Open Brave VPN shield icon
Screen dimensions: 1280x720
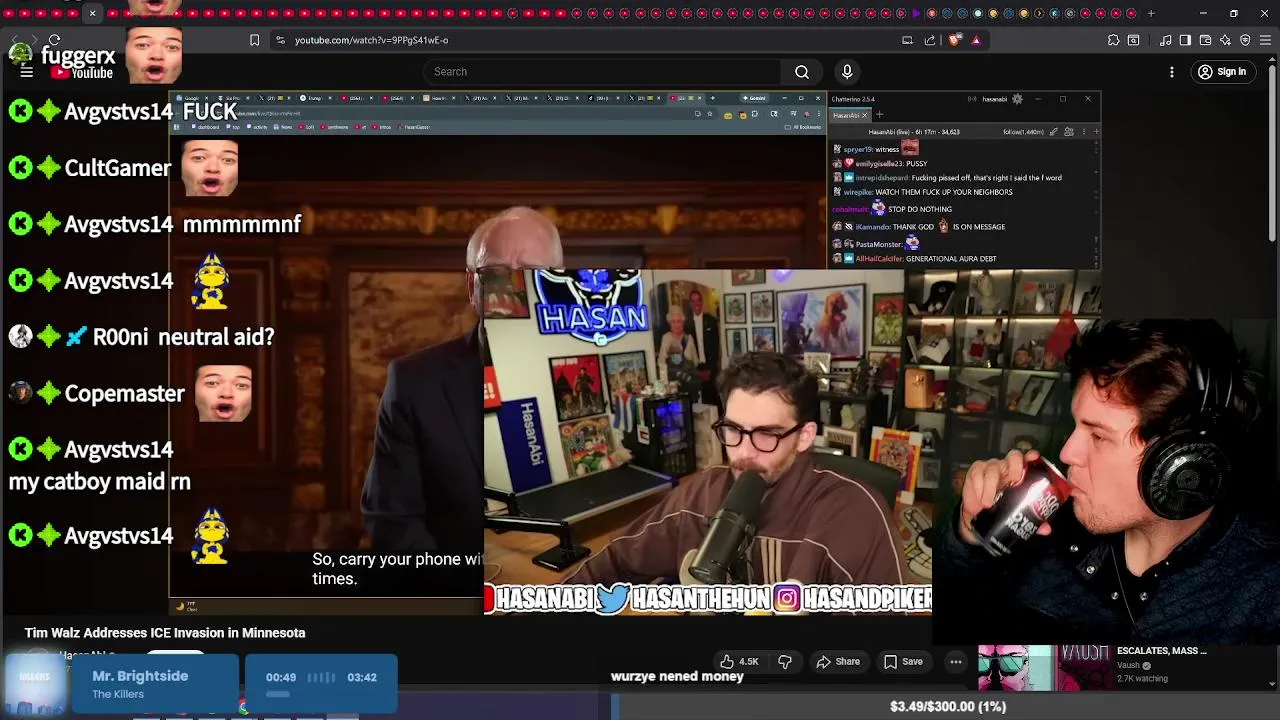click(x=1245, y=40)
